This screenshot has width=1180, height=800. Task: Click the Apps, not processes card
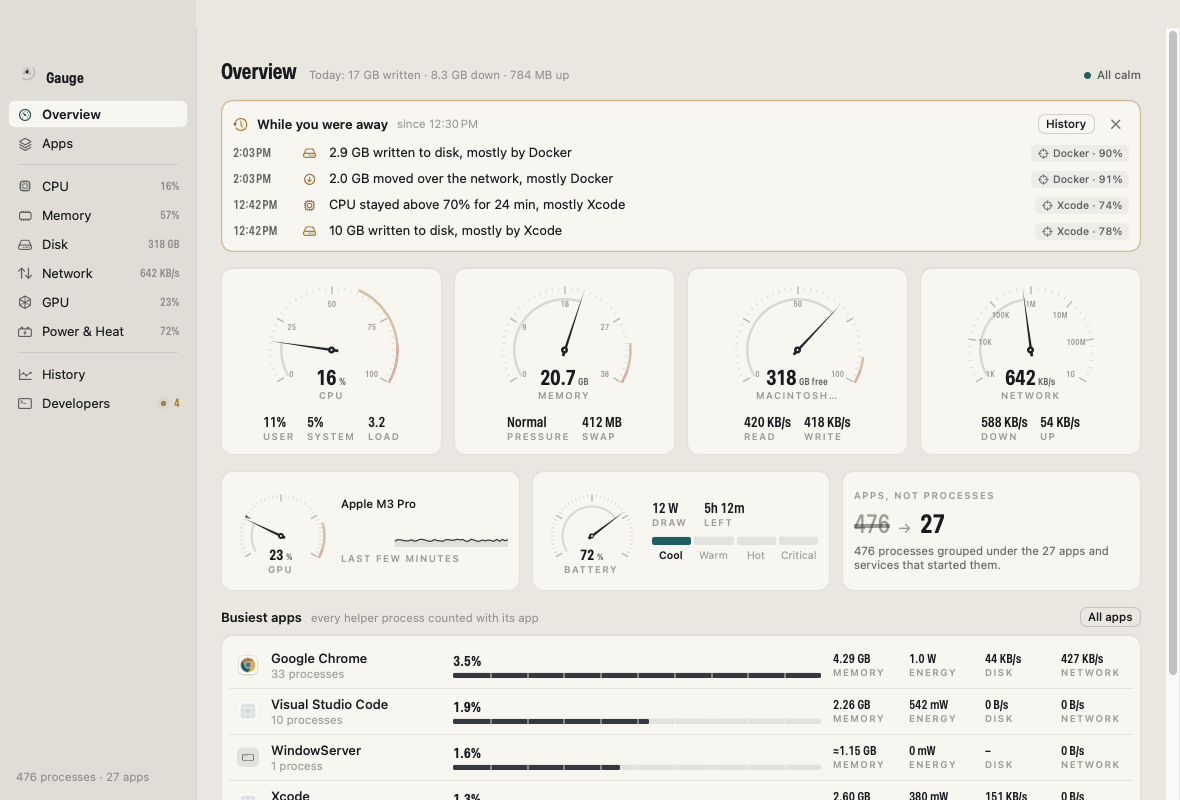click(x=991, y=531)
